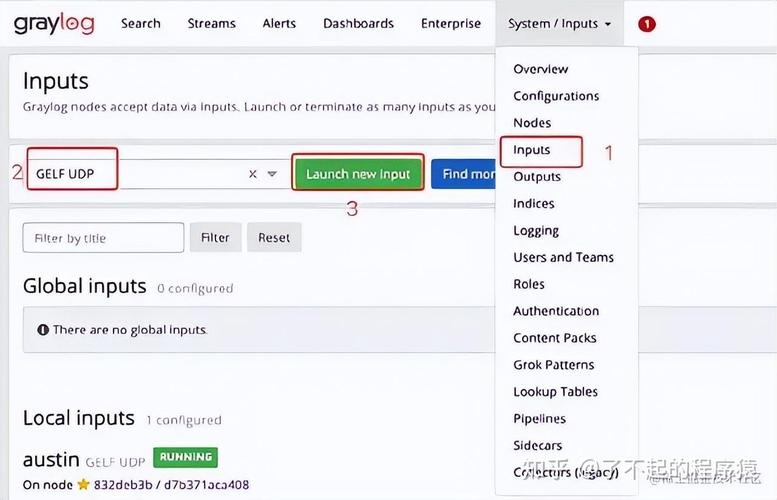Click the Graylog logo
The width and height of the screenshot is (777, 500).
pyautogui.click(x=54, y=23)
